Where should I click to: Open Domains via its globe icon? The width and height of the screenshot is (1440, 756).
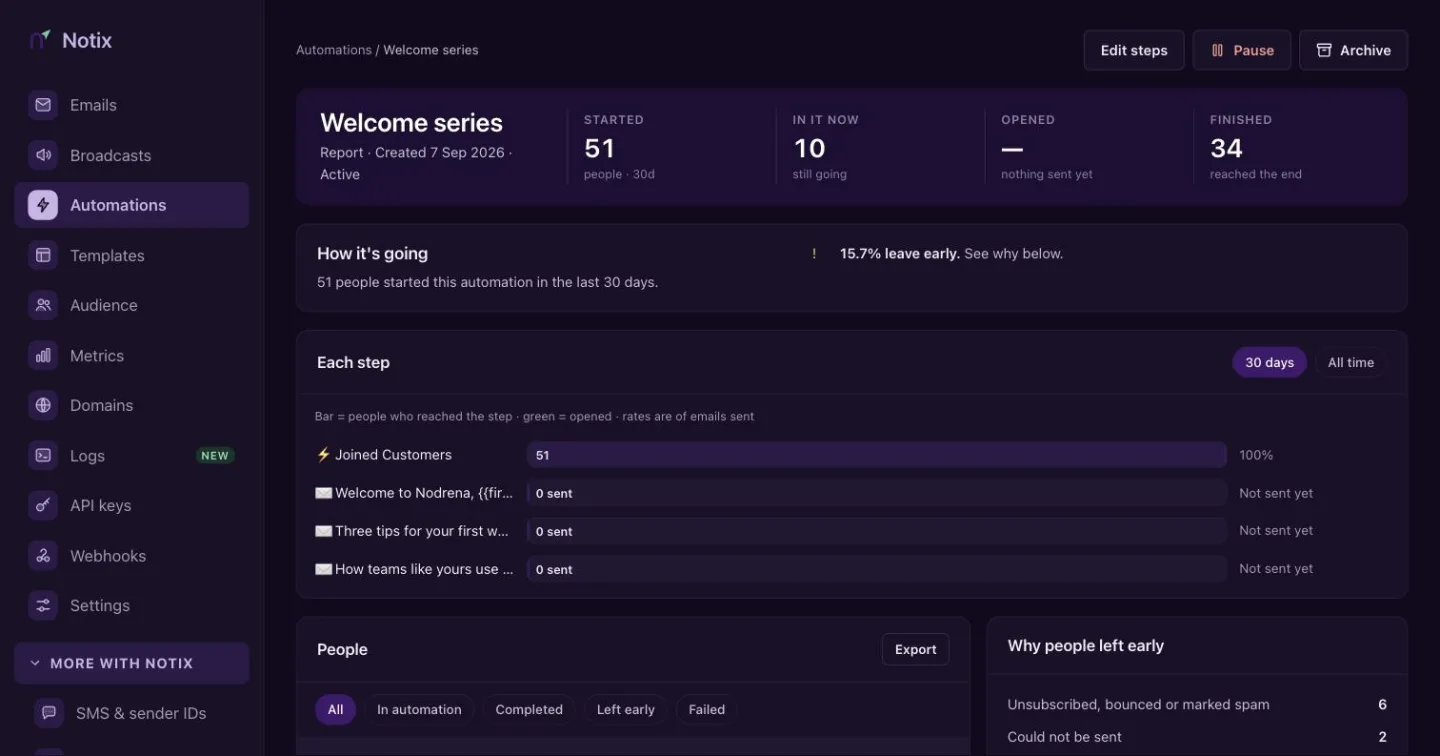43,405
